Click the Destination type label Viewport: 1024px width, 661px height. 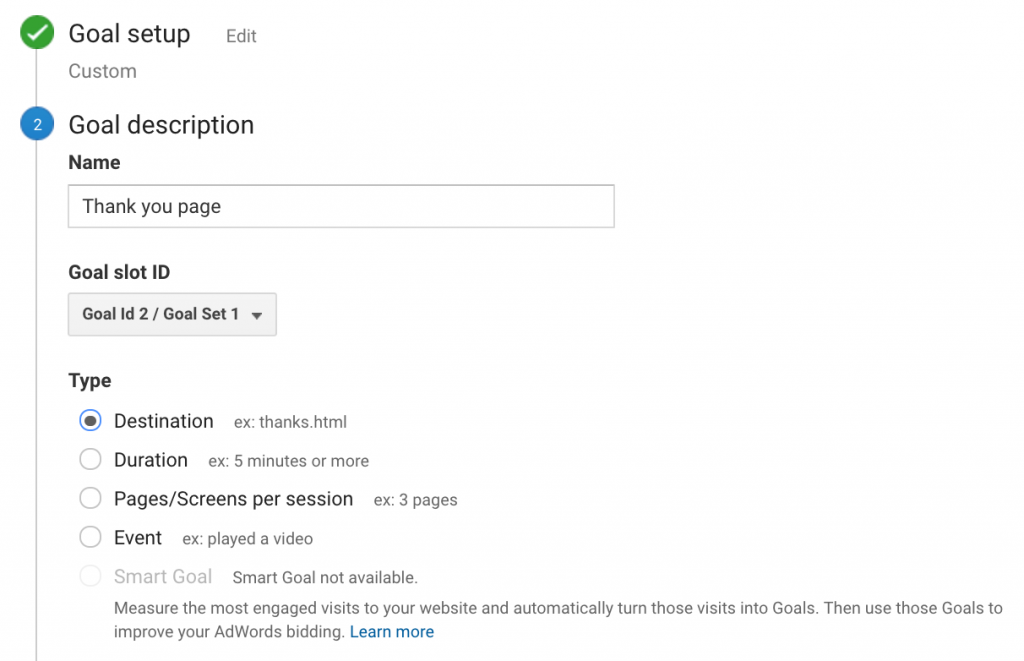click(164, 421)
